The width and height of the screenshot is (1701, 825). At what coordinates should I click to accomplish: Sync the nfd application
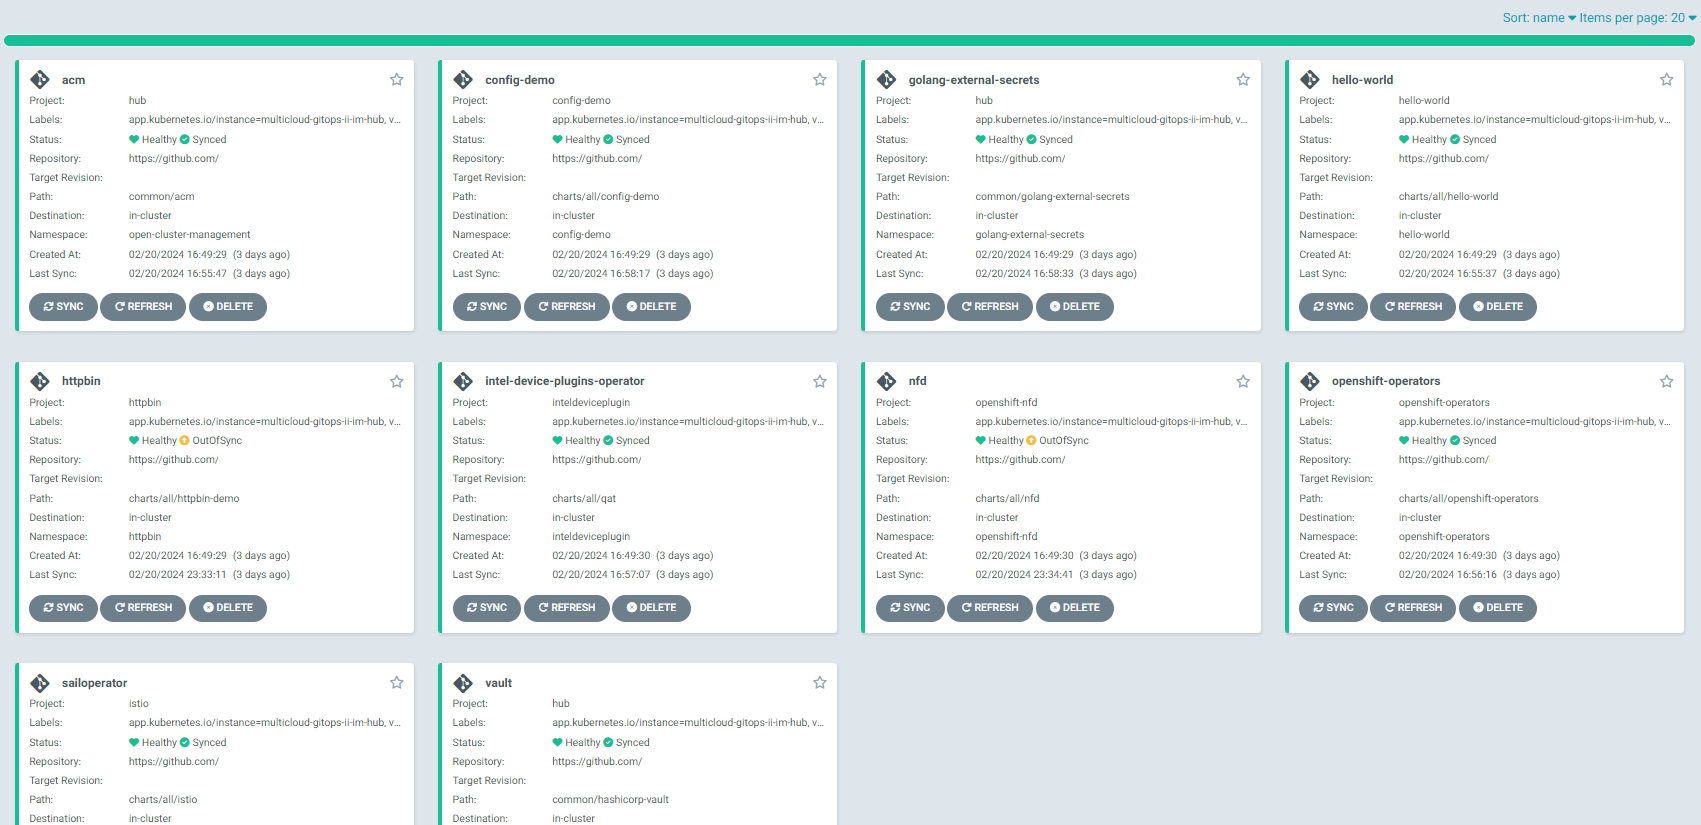click(910, 608)
